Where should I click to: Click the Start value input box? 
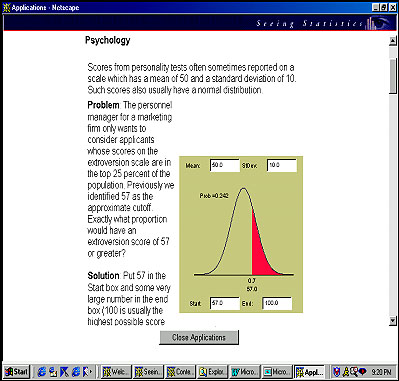pyautogui.click(x=225, y=303)
